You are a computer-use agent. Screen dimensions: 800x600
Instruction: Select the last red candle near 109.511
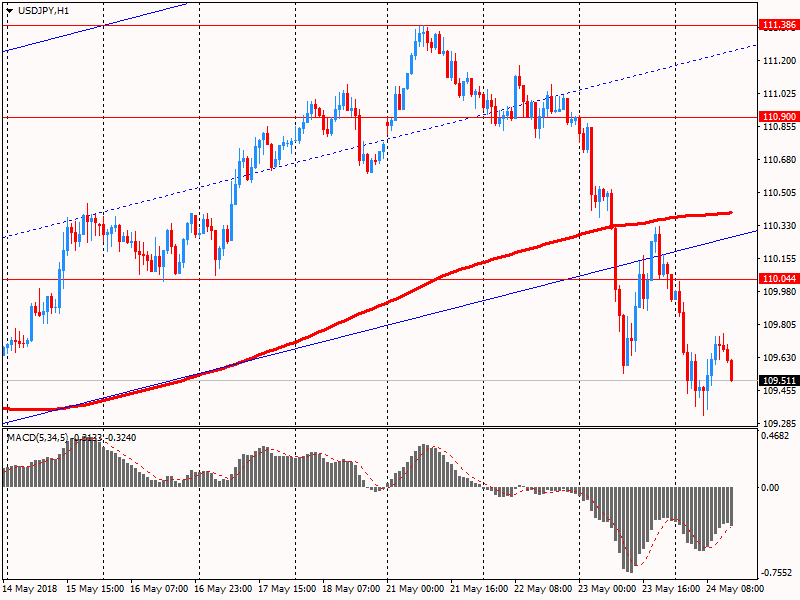732,370
